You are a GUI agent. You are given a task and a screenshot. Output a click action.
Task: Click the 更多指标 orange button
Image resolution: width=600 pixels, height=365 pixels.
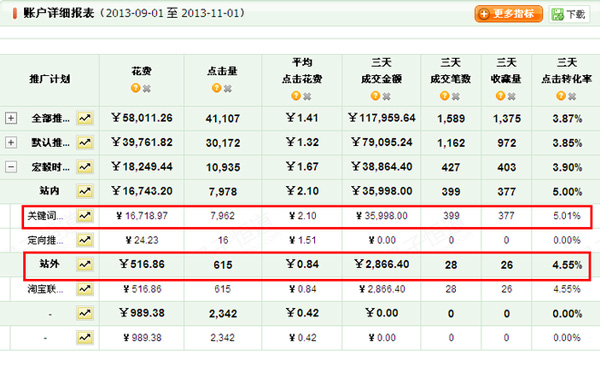(x=509, y=14)
